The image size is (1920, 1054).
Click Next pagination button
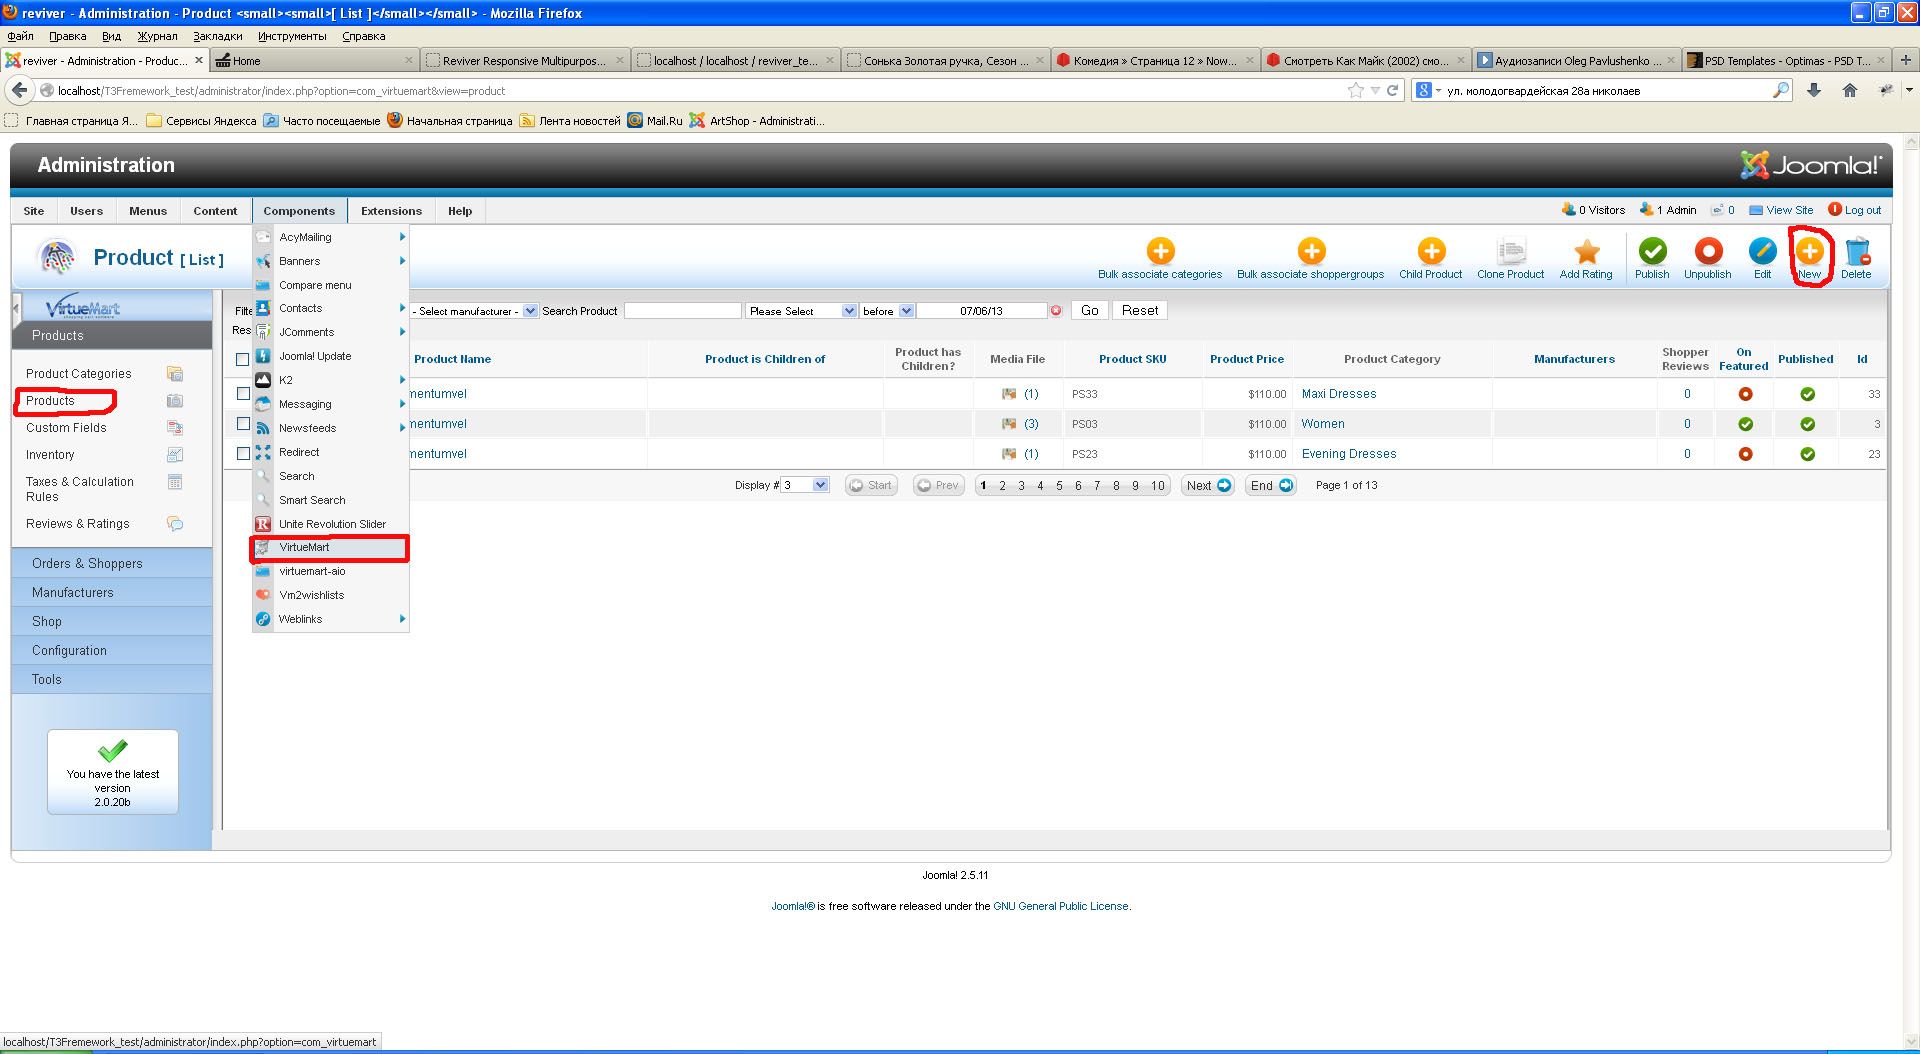pos(1208,486)
